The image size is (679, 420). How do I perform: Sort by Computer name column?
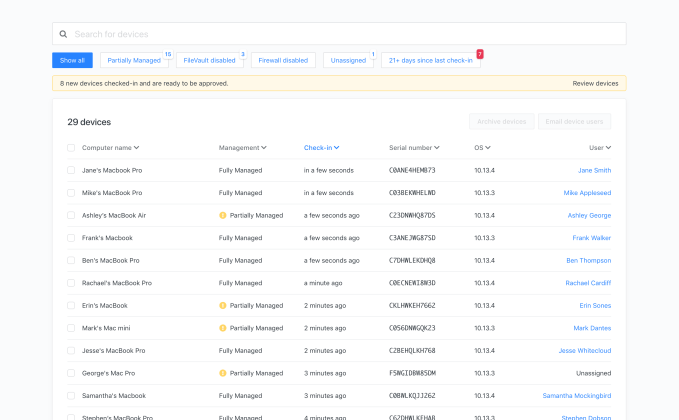point(110,148)
